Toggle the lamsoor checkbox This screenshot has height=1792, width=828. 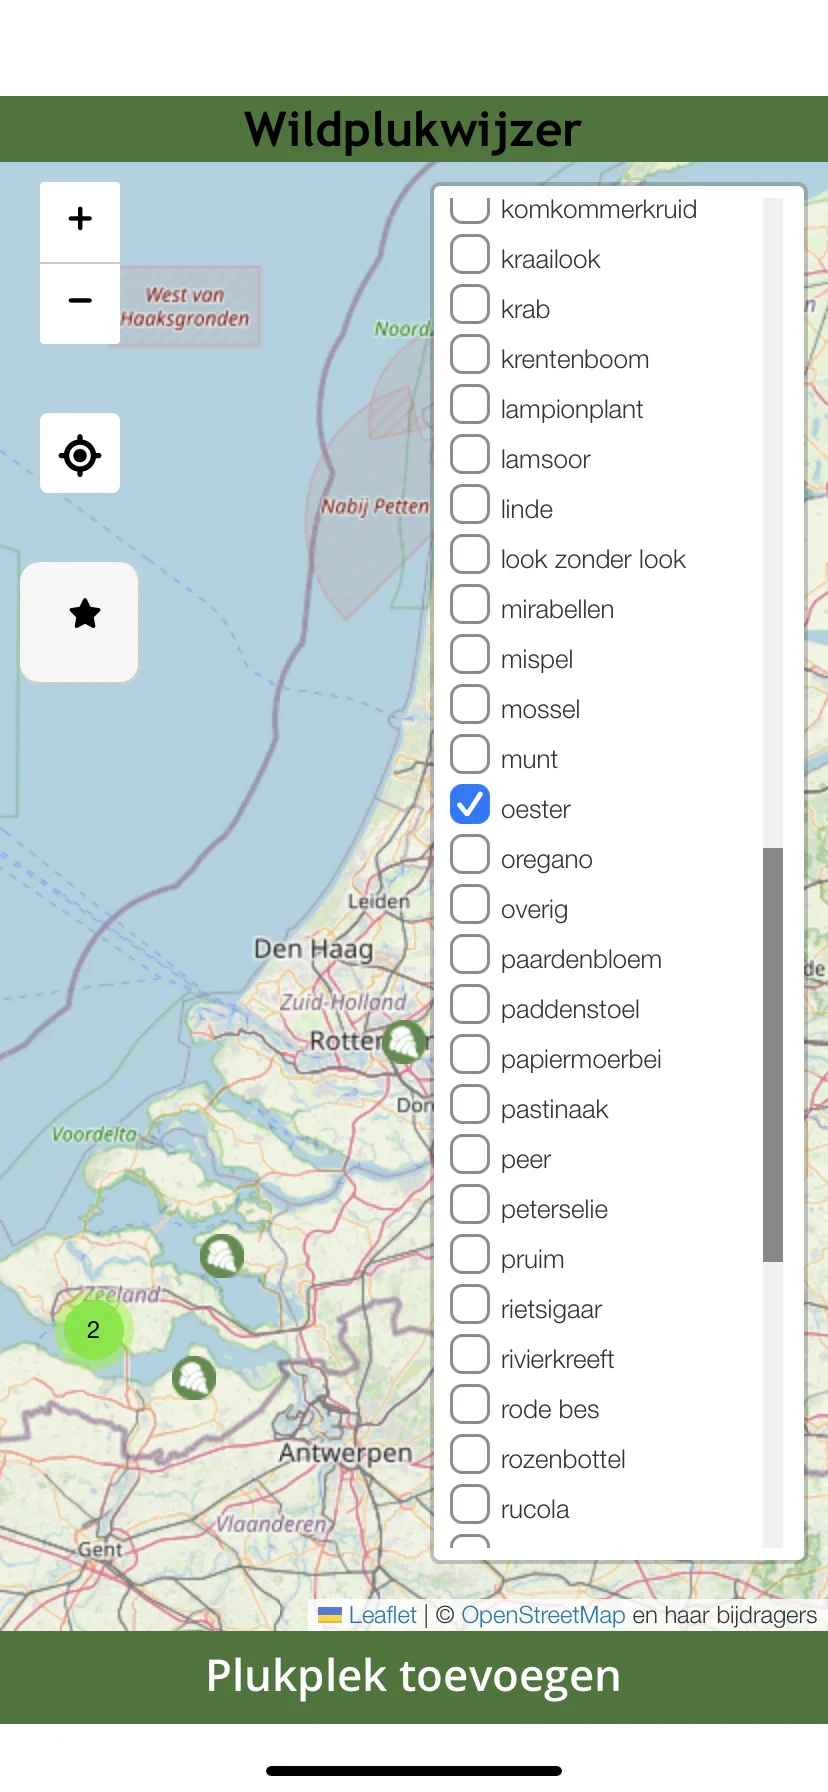[x=470, y=454]
